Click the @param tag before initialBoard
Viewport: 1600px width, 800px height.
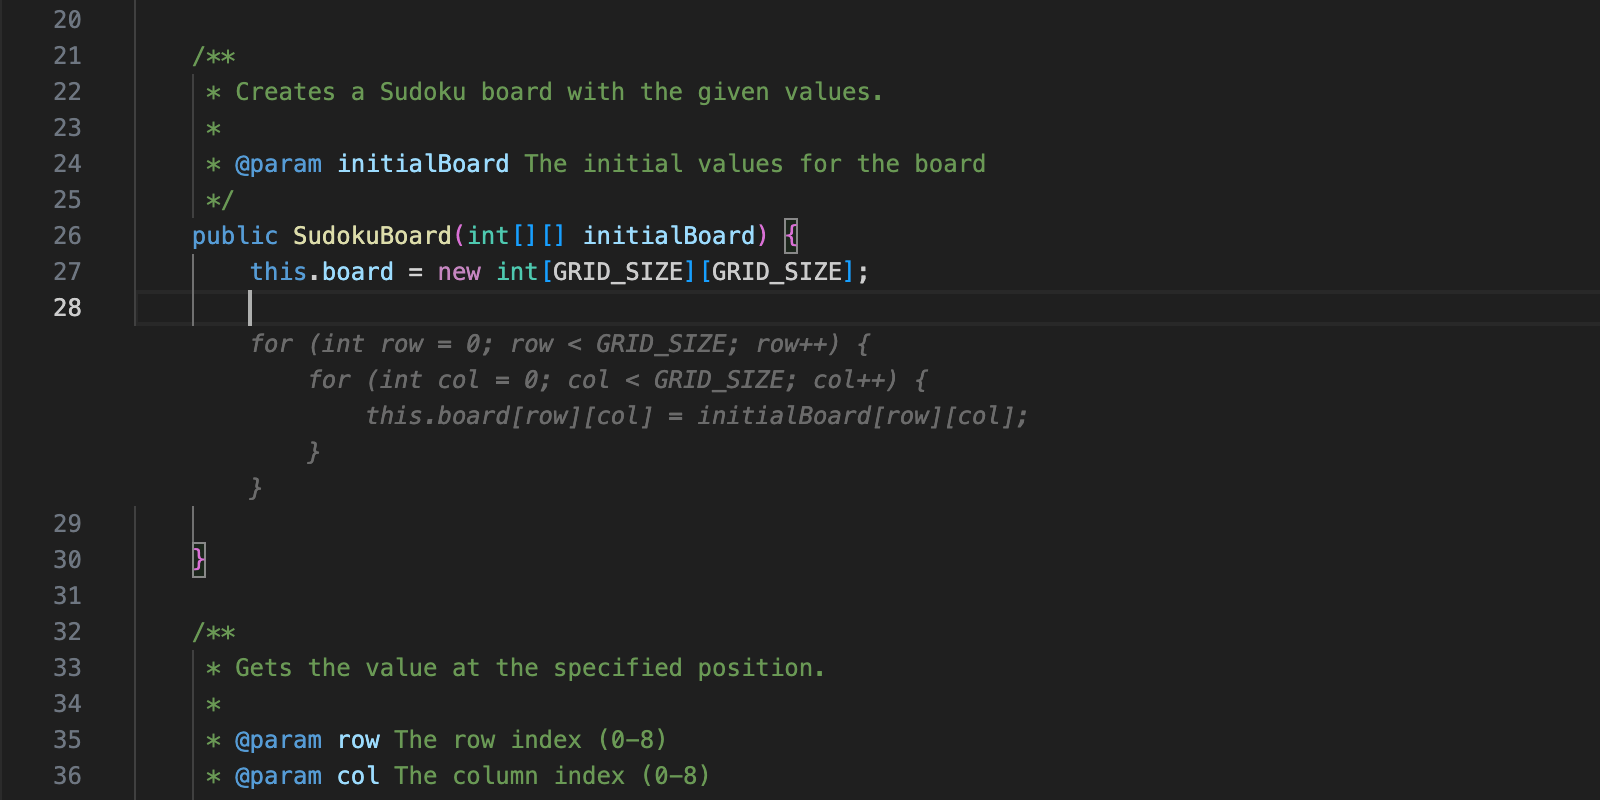[278, 164]
